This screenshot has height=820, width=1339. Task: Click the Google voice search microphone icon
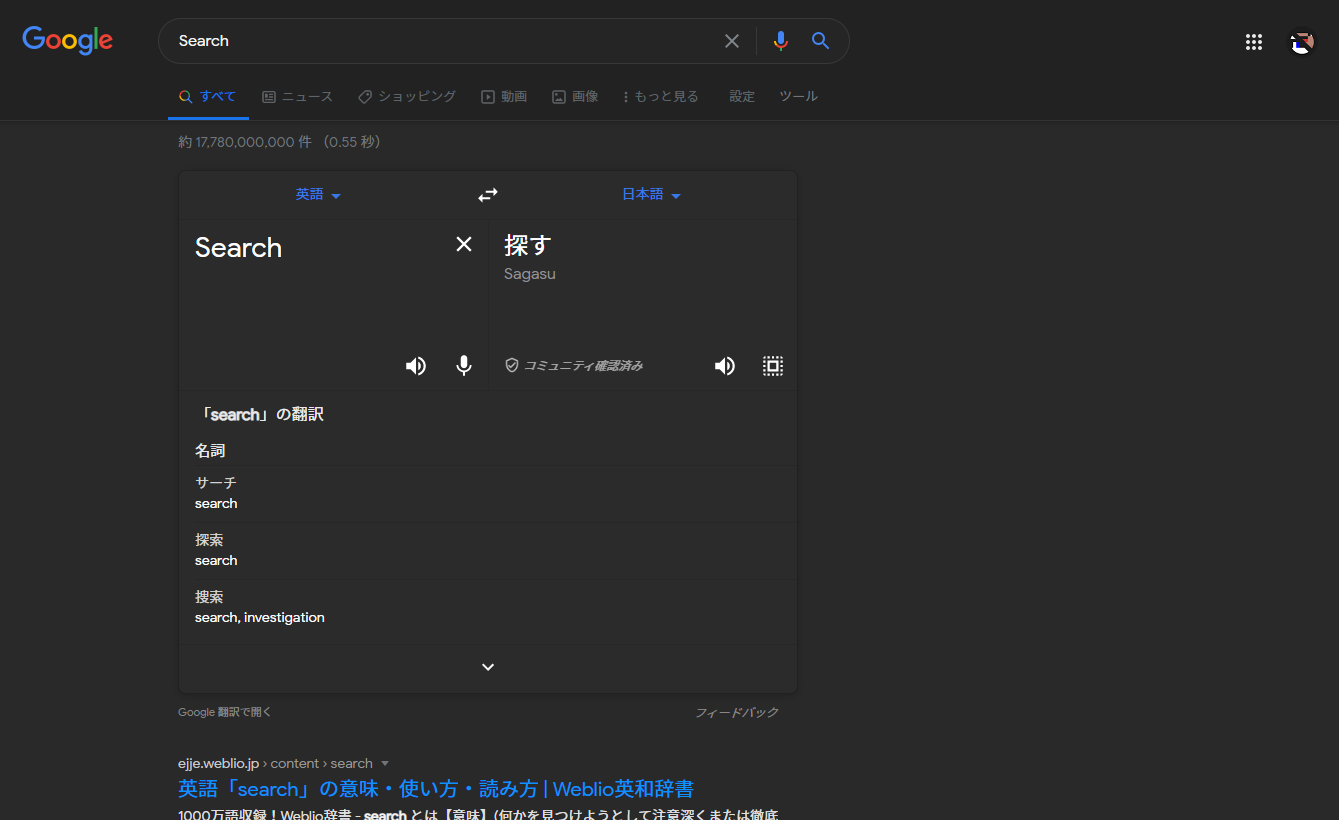point(780,41)
